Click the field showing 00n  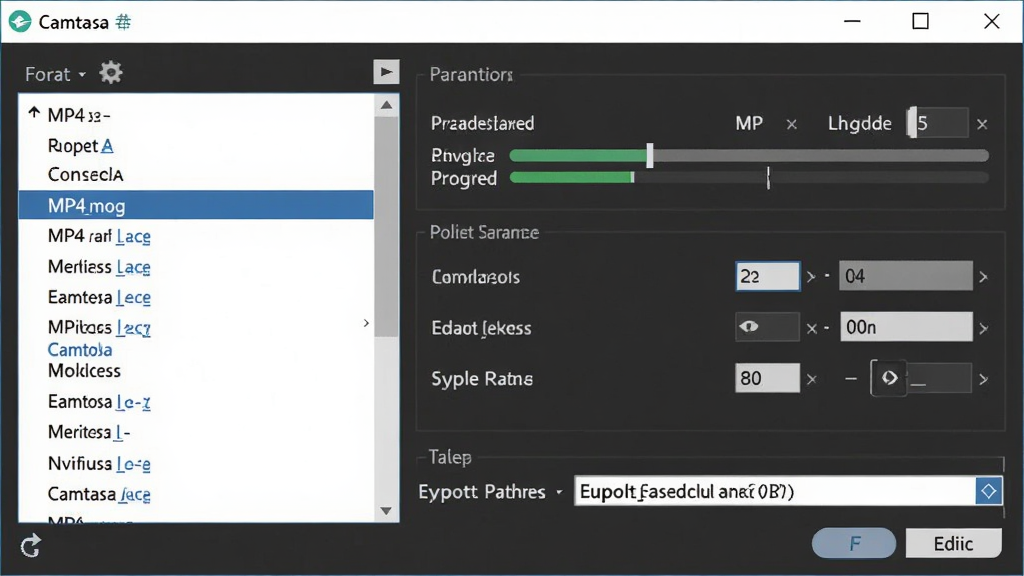click(906, 327)
